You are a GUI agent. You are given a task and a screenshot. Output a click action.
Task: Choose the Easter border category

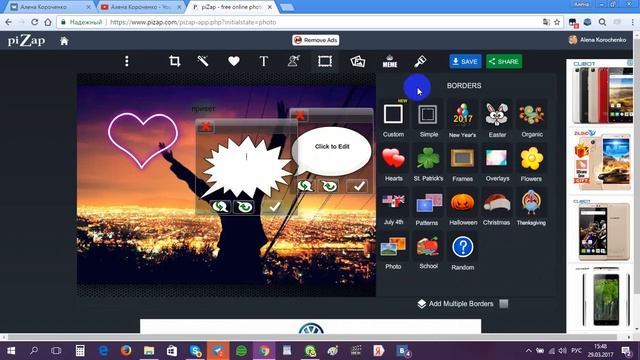(497, 119)
